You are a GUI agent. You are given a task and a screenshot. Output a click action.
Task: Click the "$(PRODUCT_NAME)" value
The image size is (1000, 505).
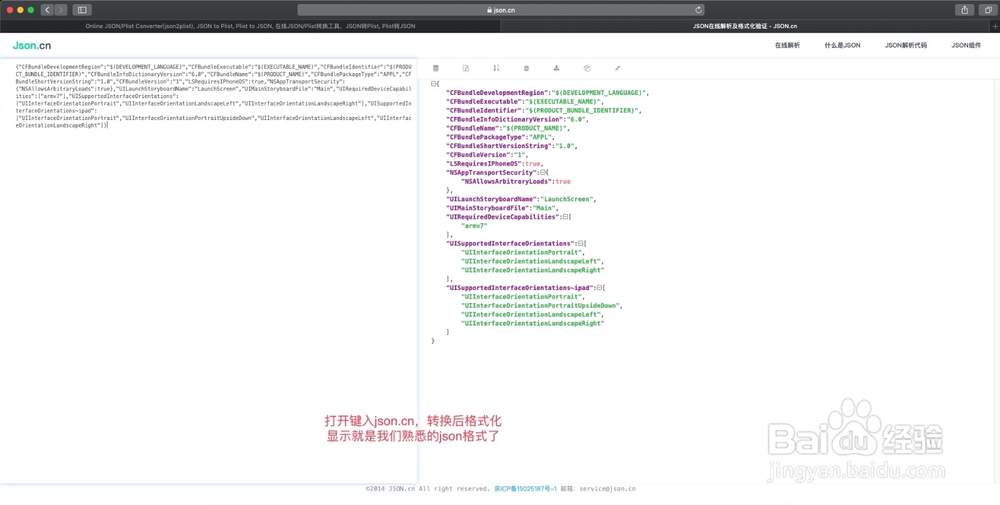(534, 129)
